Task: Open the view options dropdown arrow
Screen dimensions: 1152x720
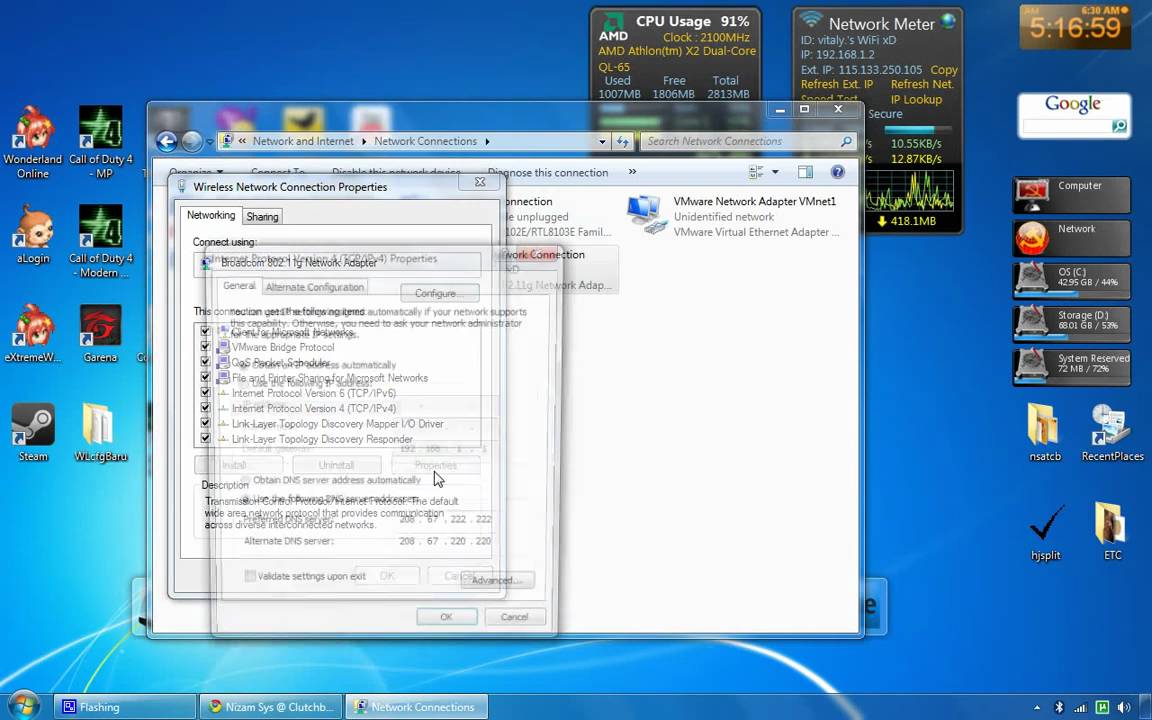Action: [775, 172]
